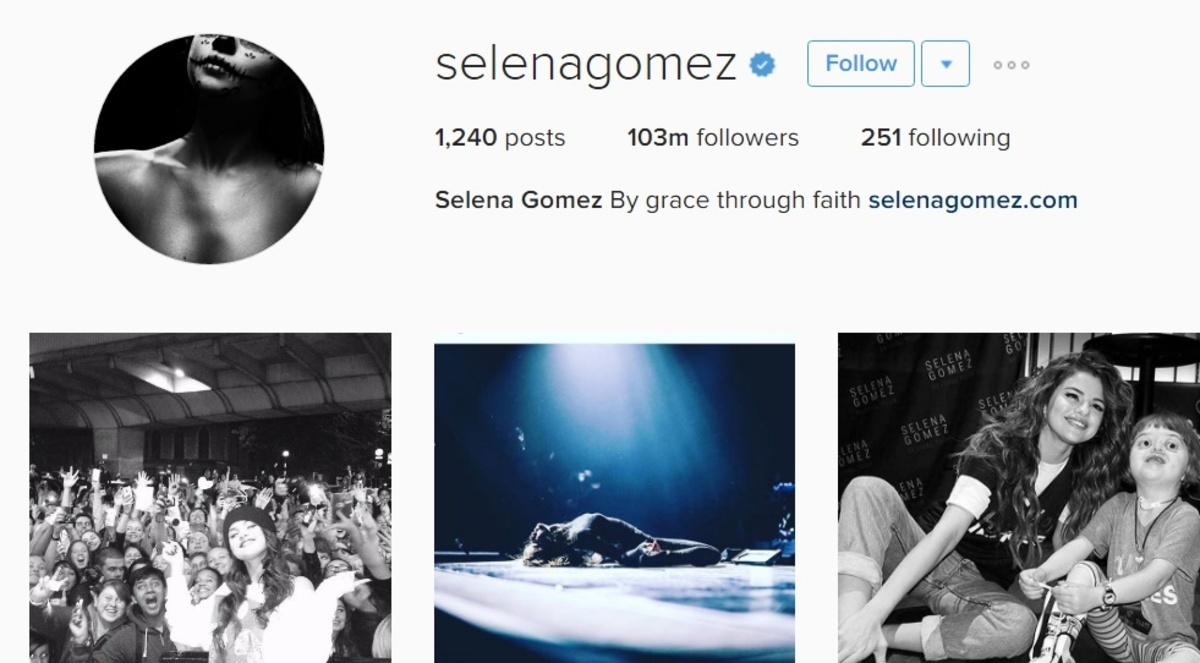Screen dimensions: 1200x663
Task: Click the Selena Gomez bio name text
Action: pos(518,200)
